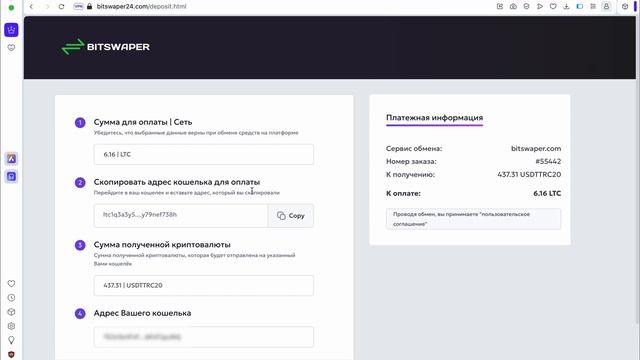Open the settings gear icon in sidebar
The image size is (640, 360).
point(11,326)
